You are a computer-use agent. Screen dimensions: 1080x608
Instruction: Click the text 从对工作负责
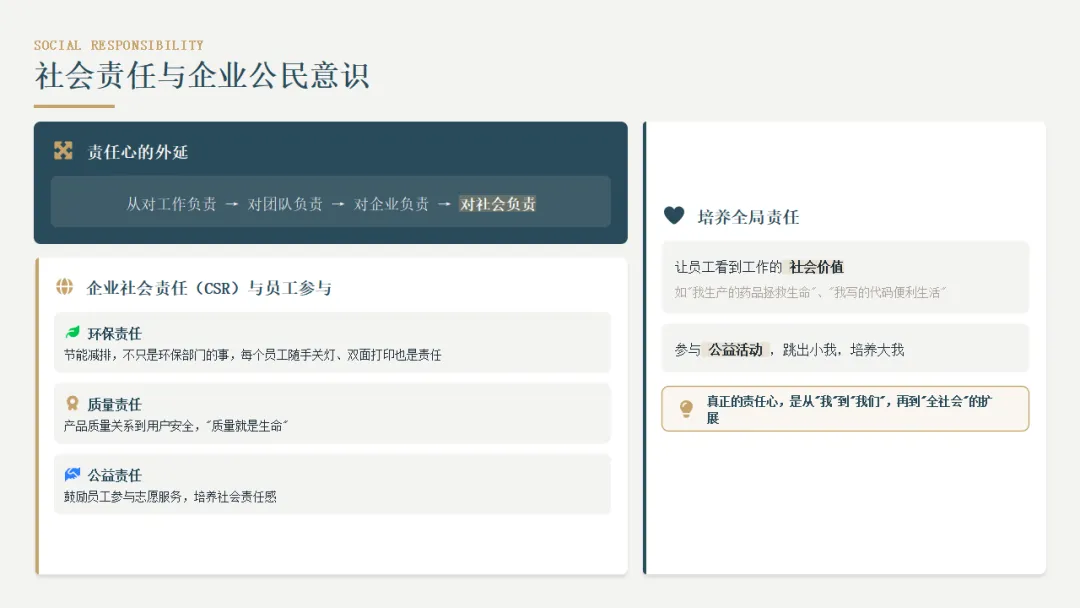[x=171, y=204]
